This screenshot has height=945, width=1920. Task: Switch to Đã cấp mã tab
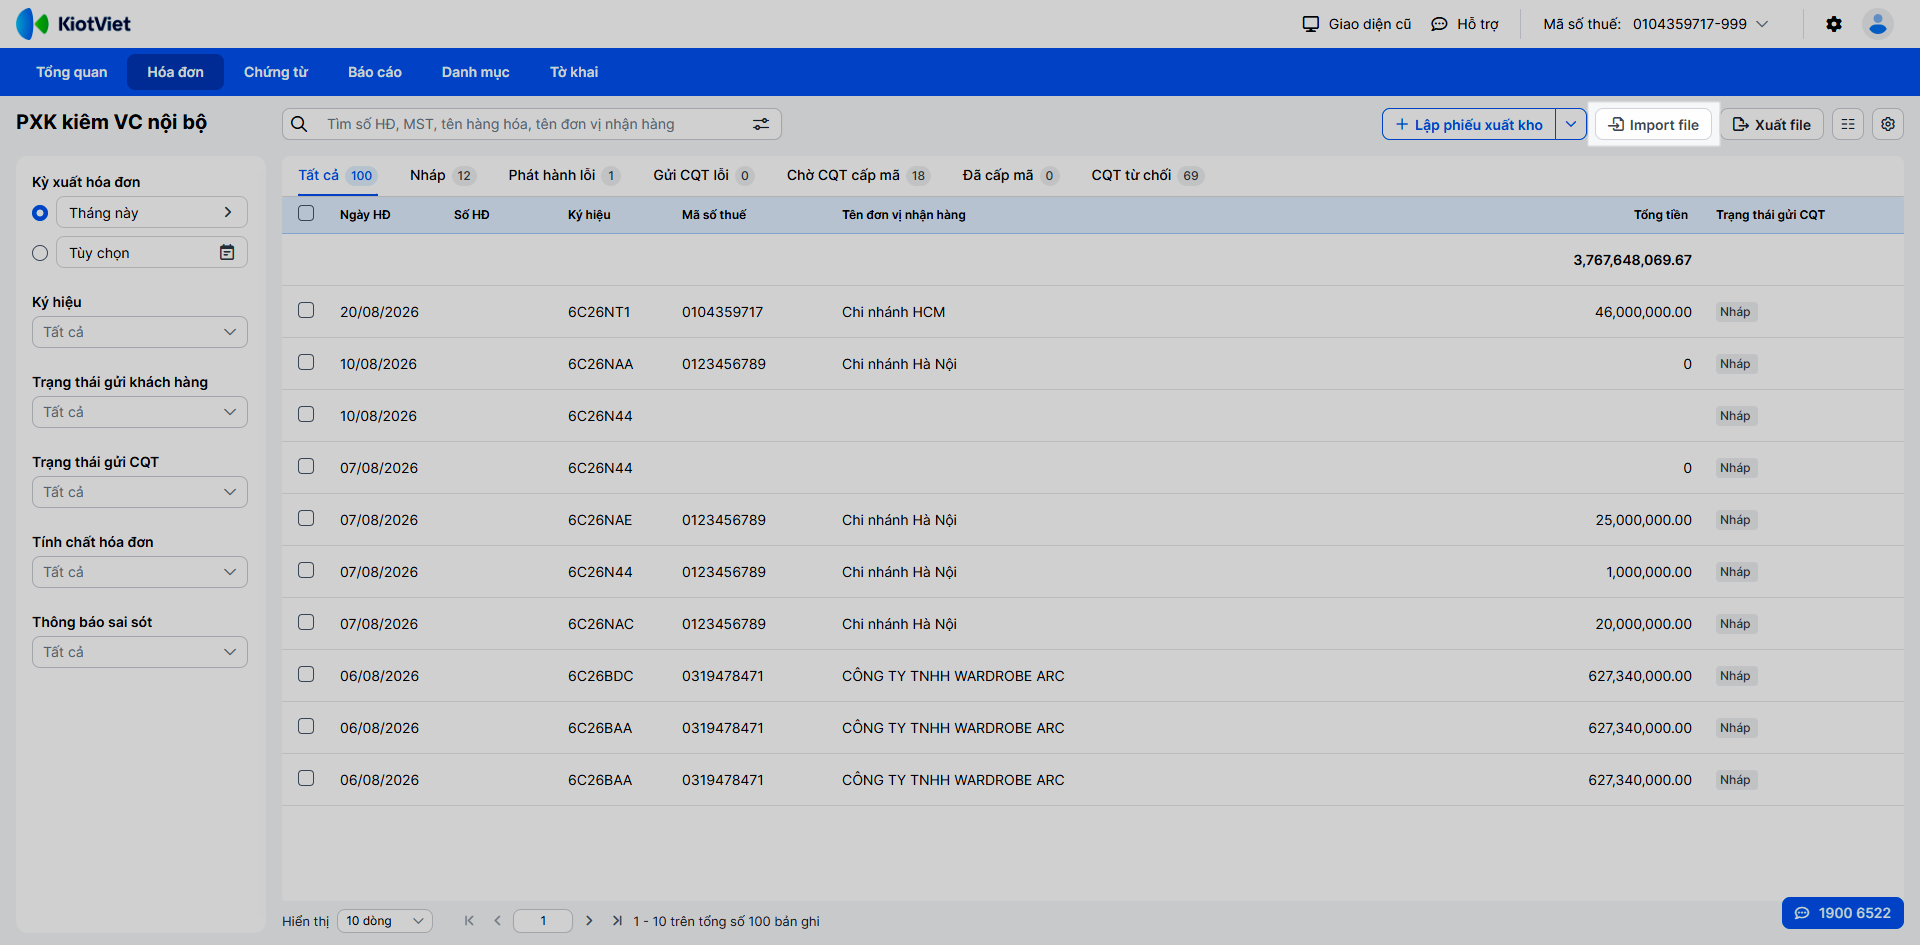(1010, 175)
